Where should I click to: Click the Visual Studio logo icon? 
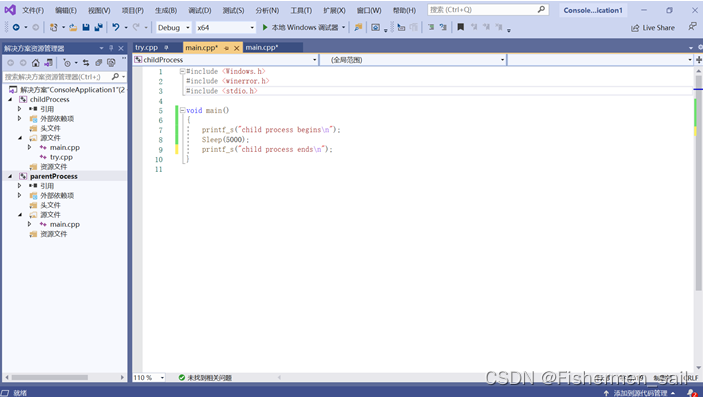[x=10, y=10]
